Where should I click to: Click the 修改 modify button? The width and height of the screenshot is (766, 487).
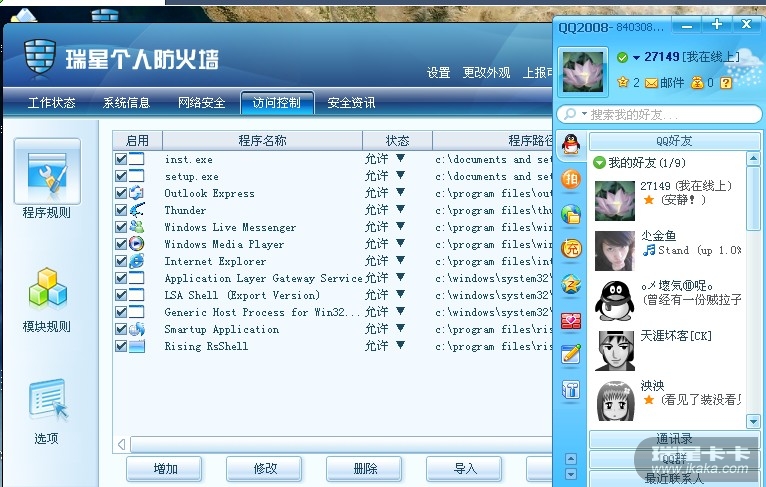[265, 469]
